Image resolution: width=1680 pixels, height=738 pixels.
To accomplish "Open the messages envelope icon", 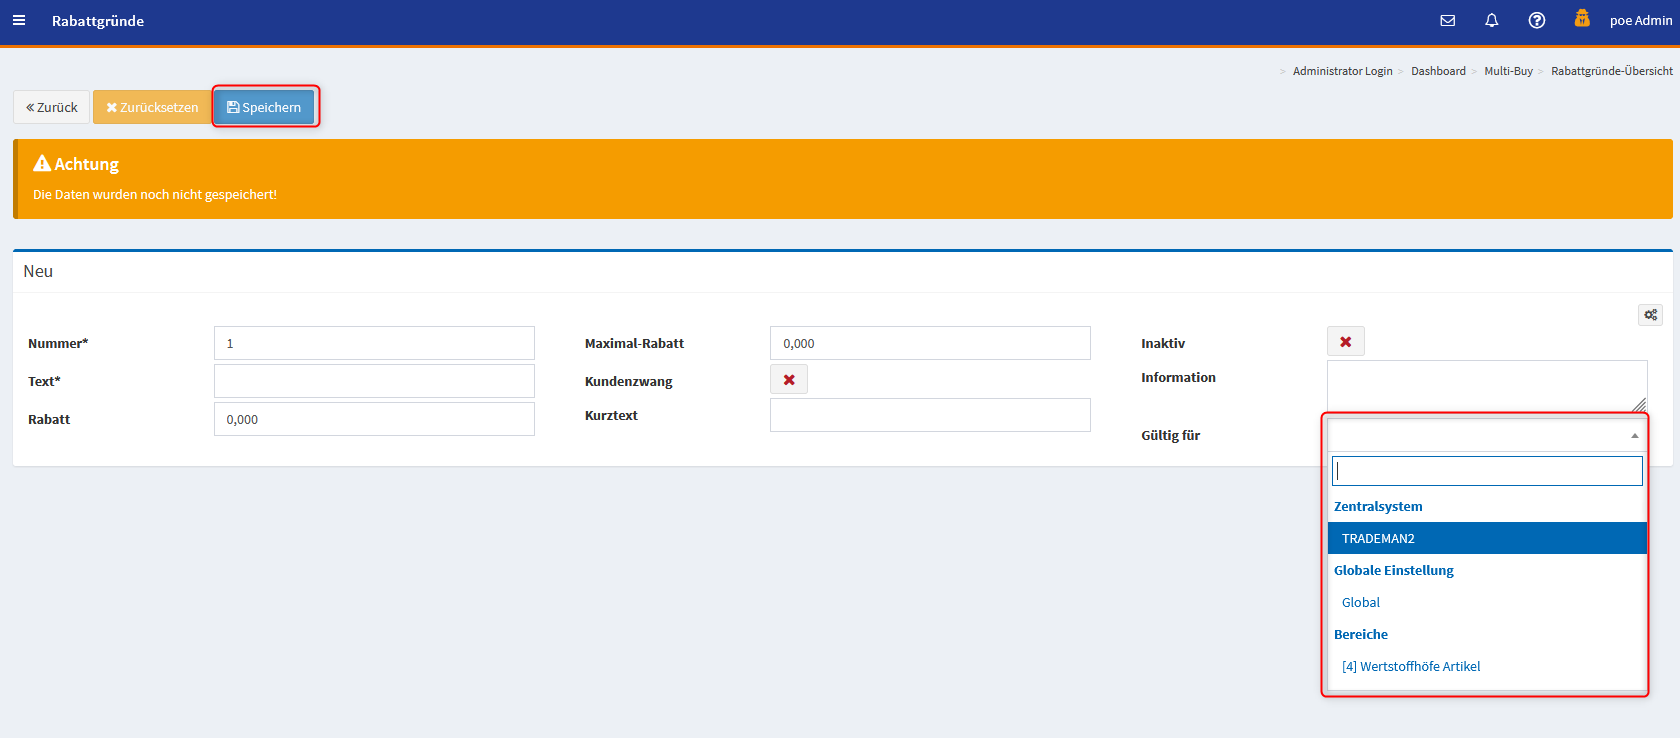I will pos(1447,20).
